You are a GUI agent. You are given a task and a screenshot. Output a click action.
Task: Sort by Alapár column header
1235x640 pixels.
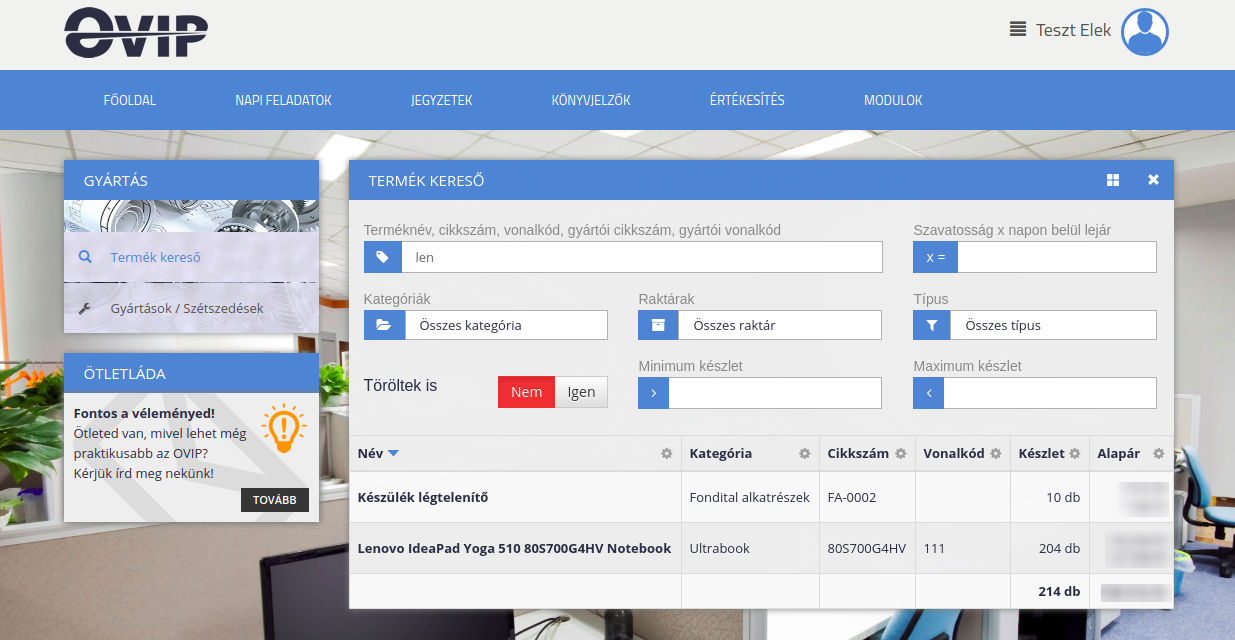coord(1118,454)
